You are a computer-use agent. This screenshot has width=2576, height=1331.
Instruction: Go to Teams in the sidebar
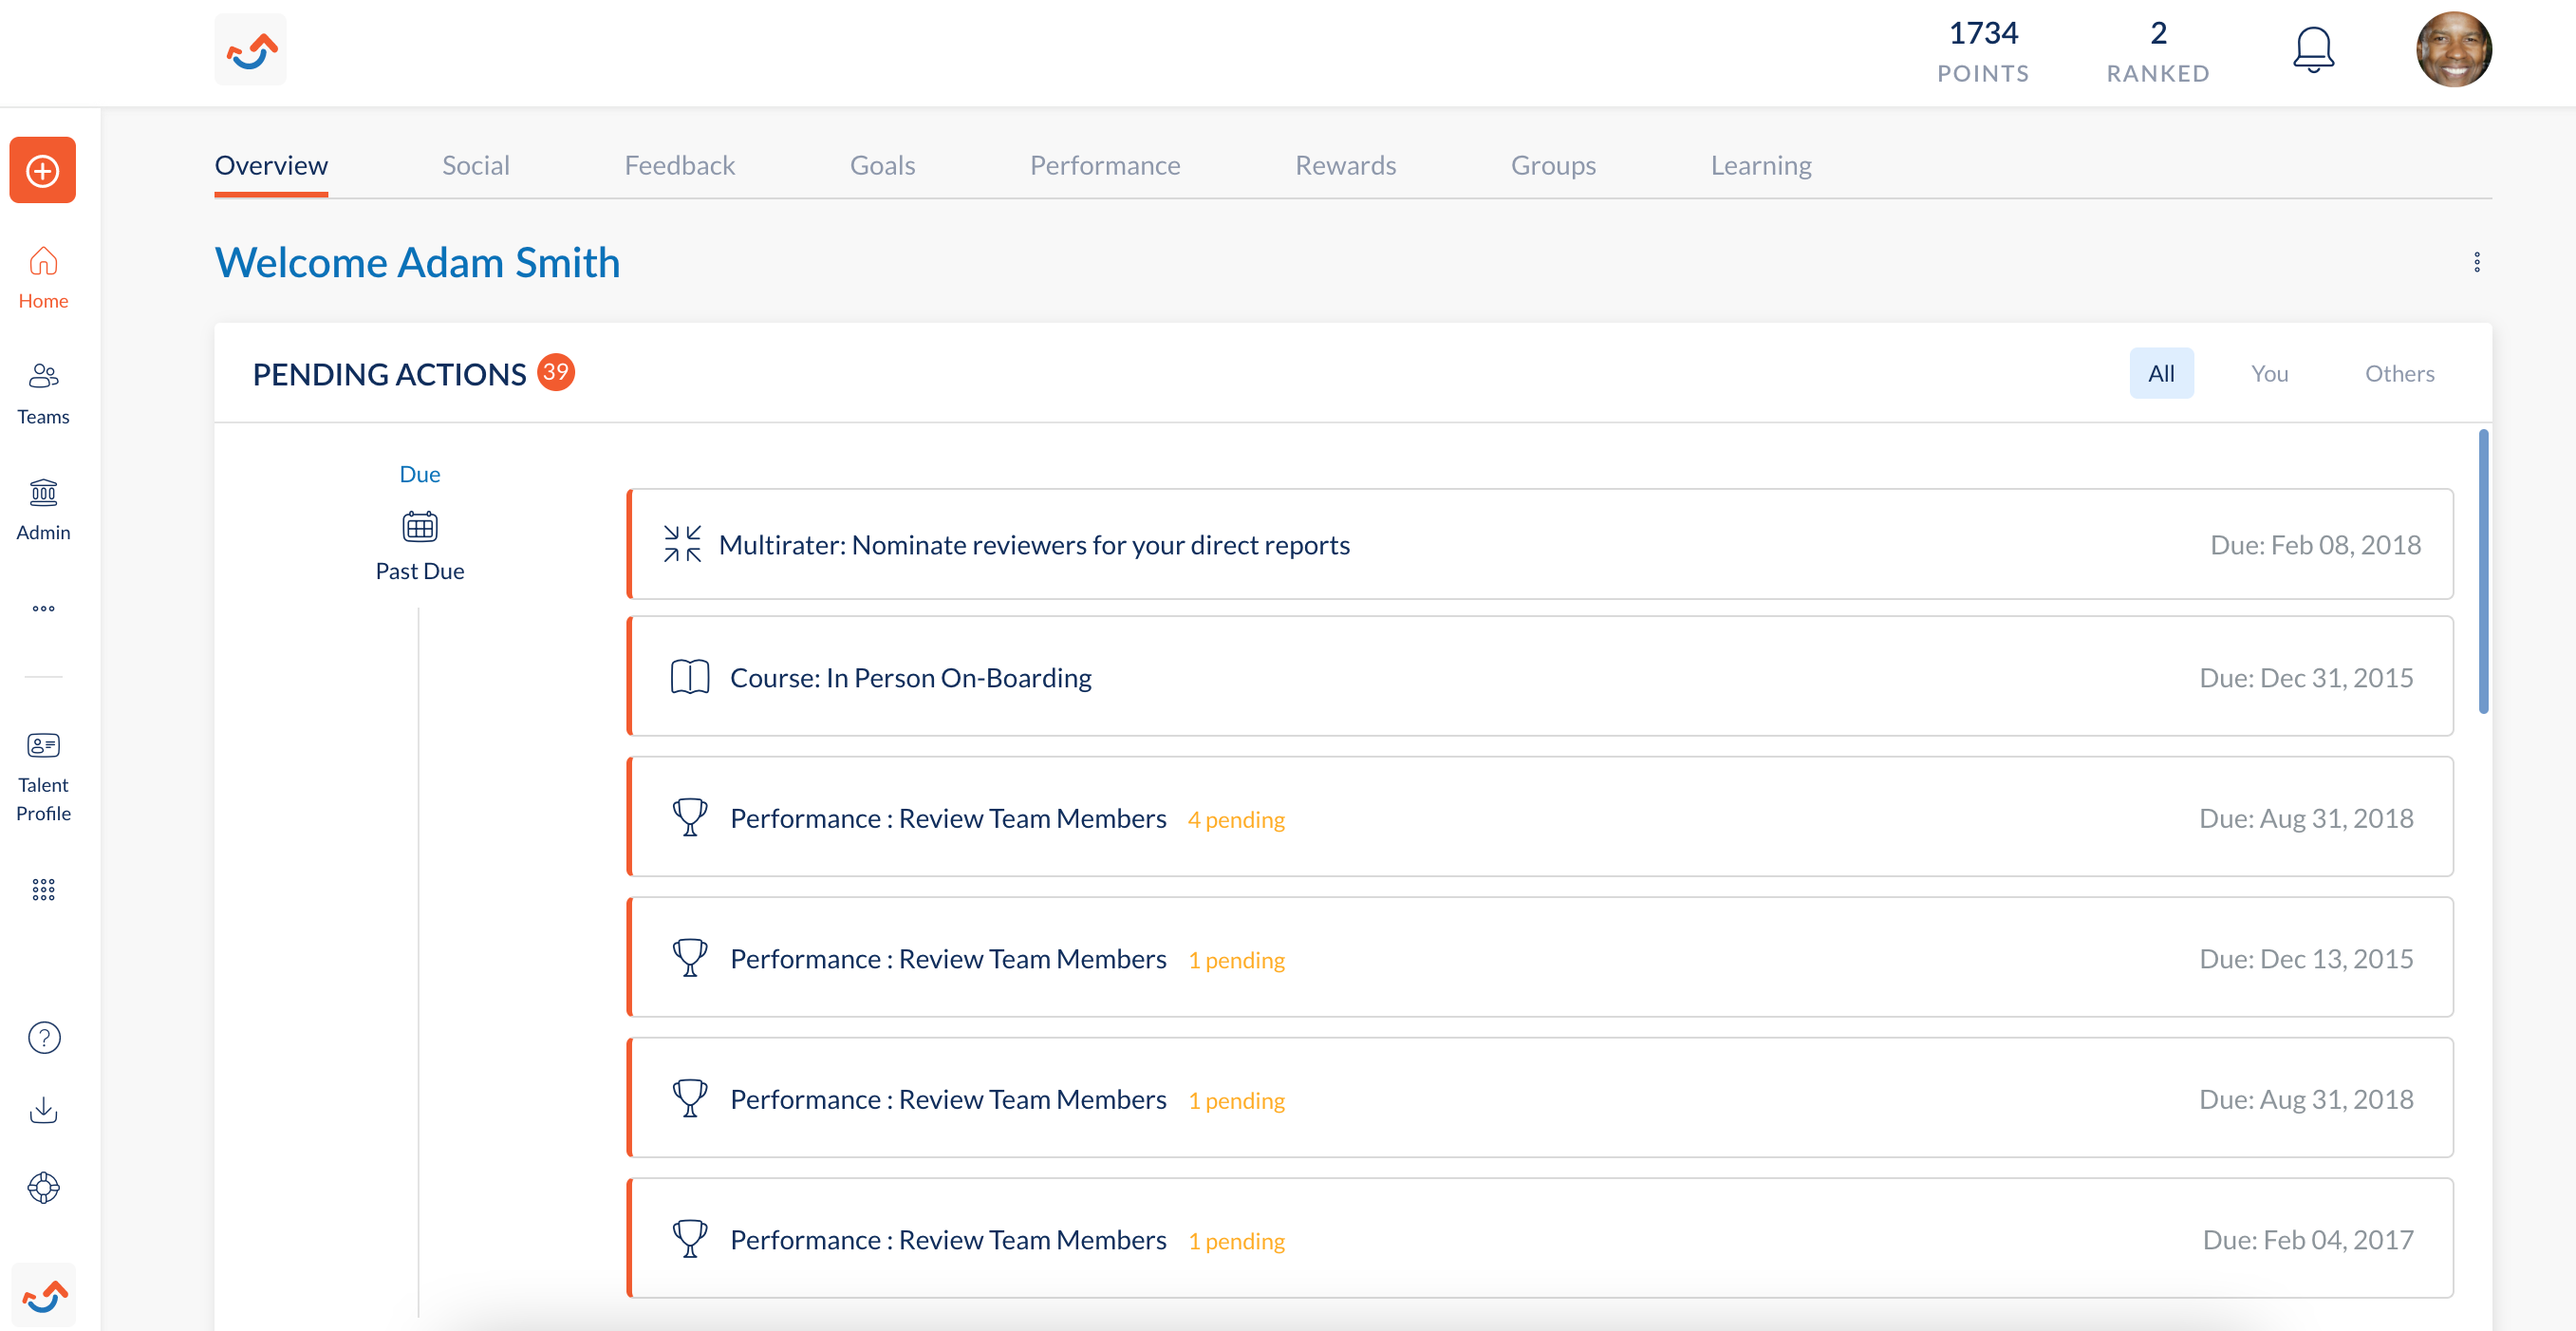click(x=43, y=392)
